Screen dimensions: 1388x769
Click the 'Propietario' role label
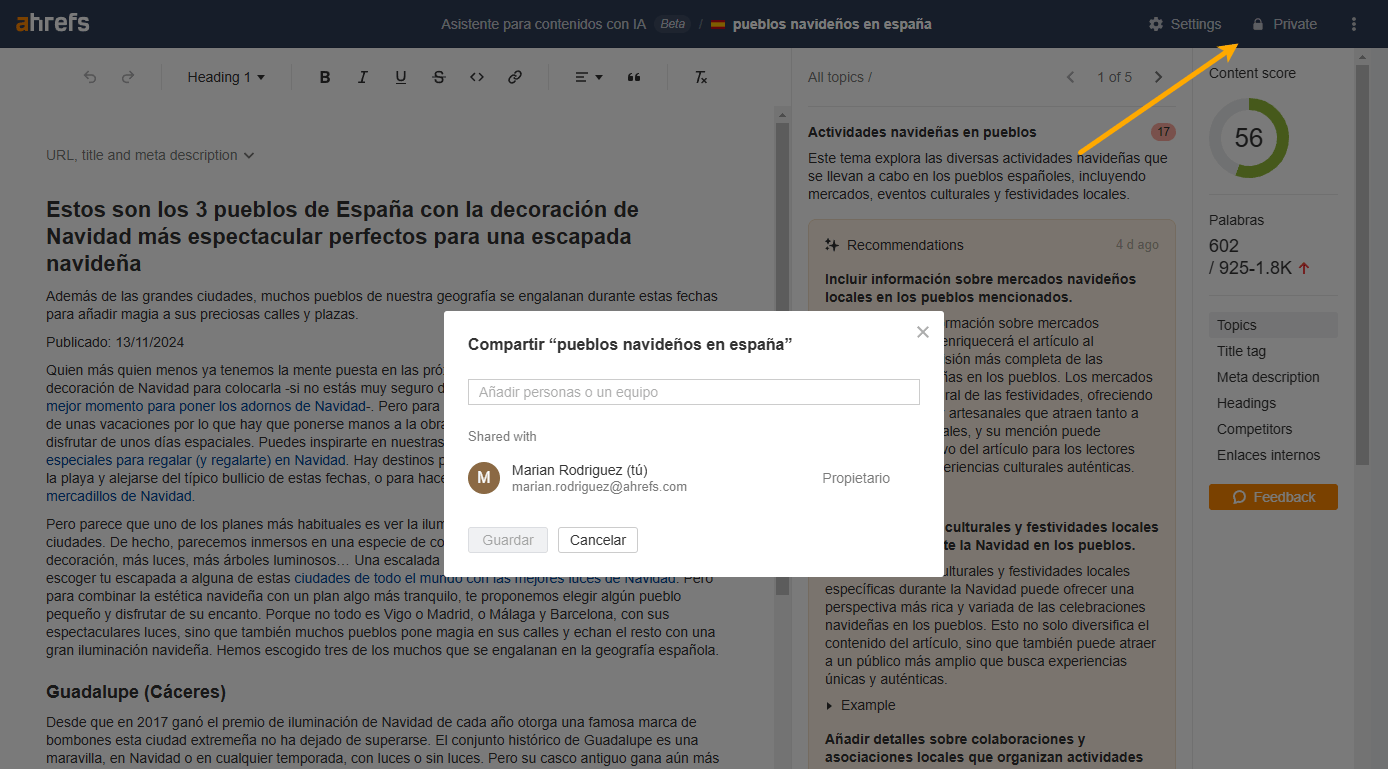(856, 478)
